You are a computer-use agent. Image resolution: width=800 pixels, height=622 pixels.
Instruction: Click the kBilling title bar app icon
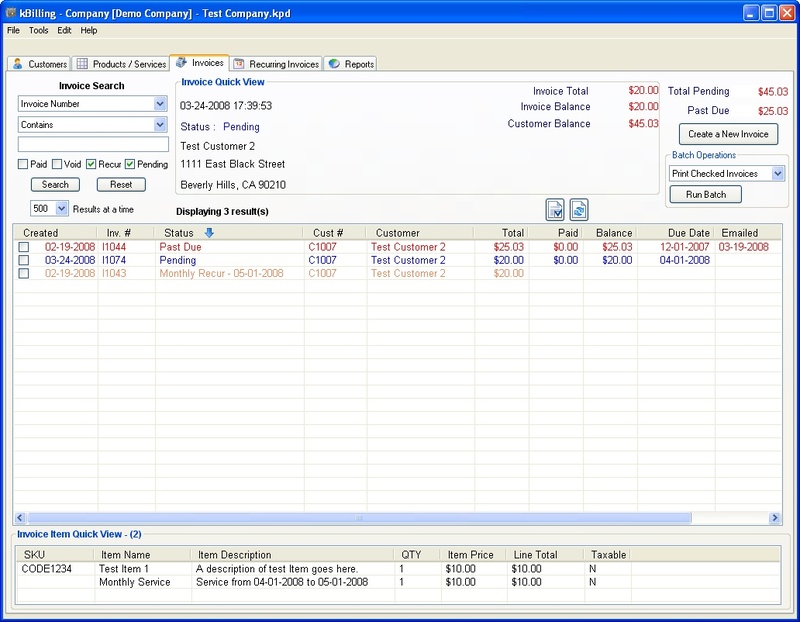point(11,13)
